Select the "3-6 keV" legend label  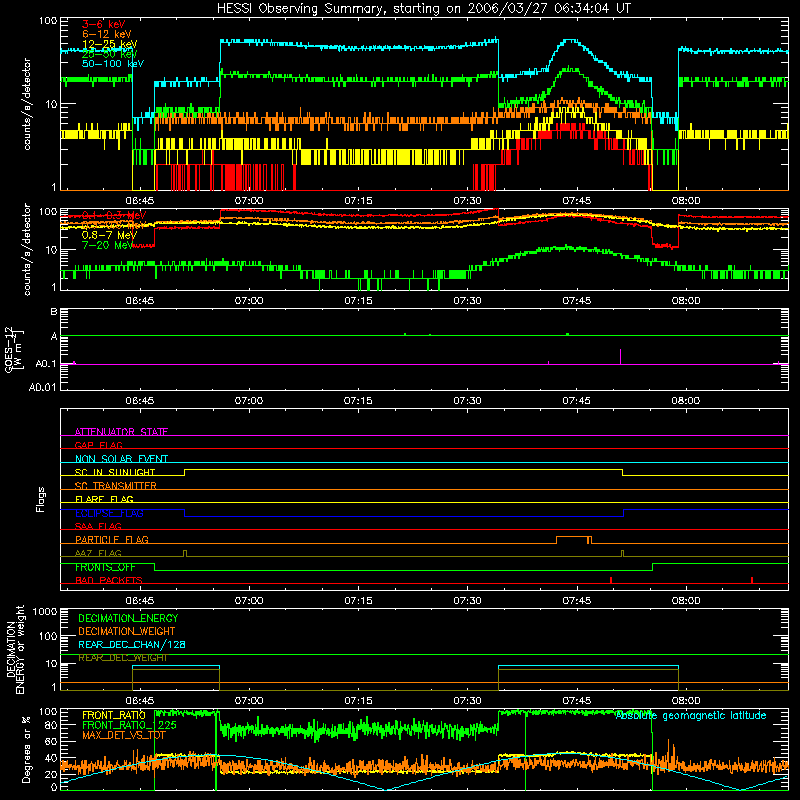(104, 24)
